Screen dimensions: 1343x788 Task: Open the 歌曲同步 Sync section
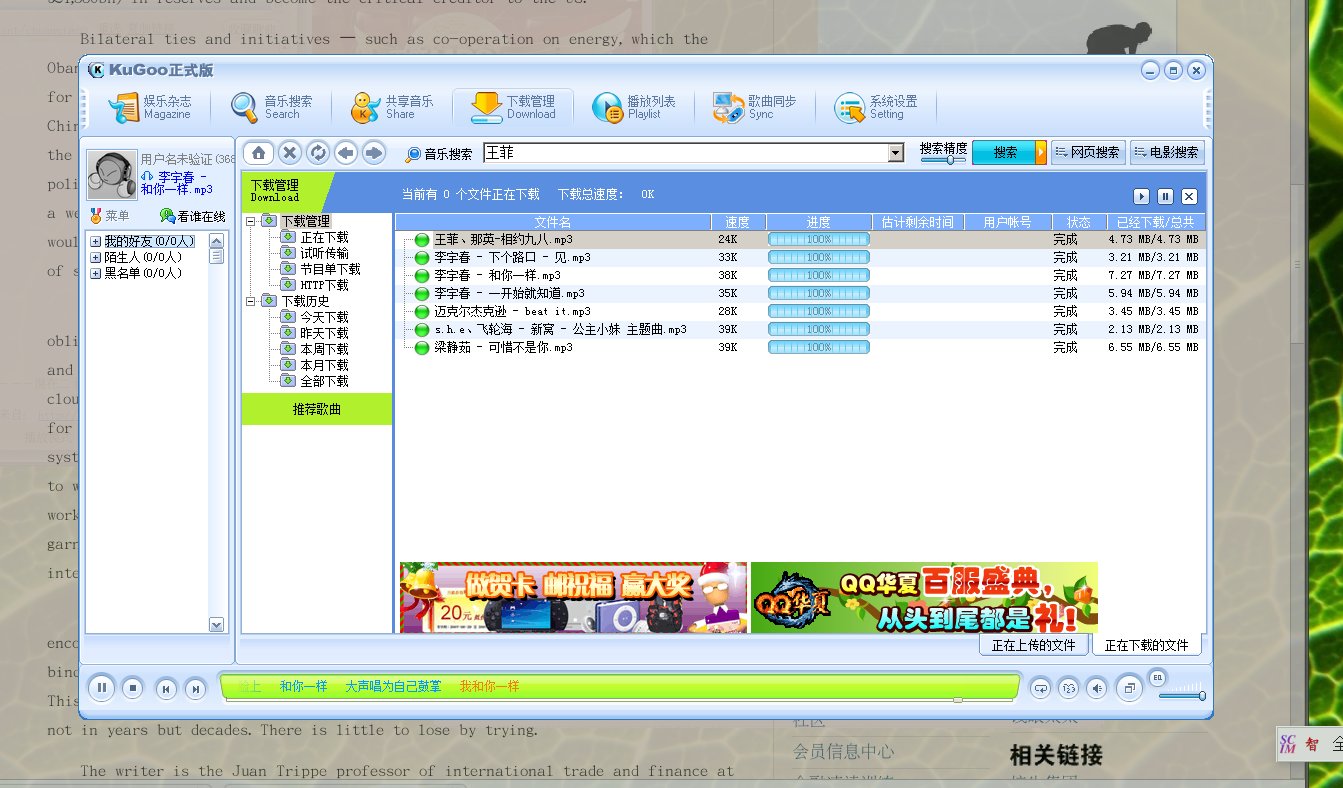[755, 107]
